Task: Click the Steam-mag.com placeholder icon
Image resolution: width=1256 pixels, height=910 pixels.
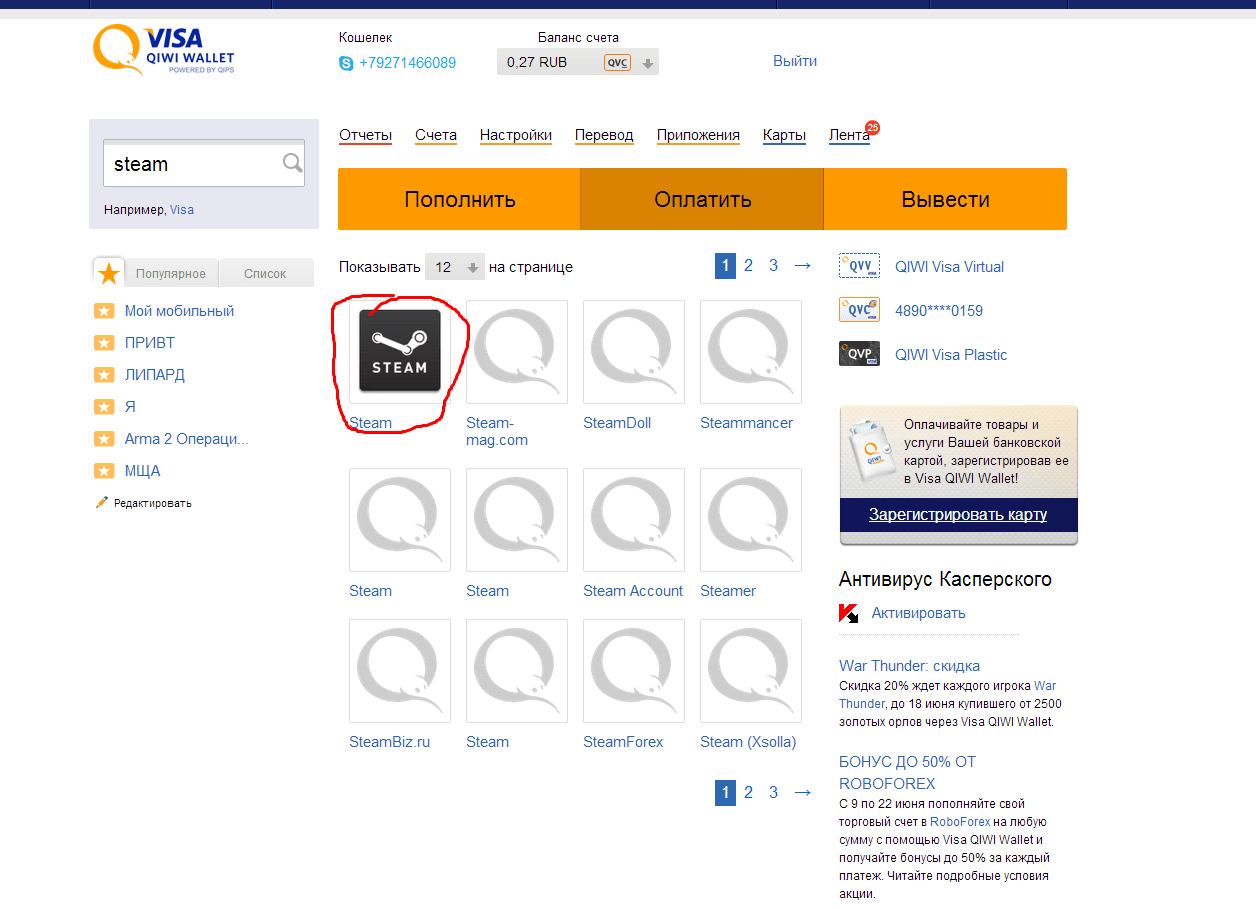Action: coord(517,351)
